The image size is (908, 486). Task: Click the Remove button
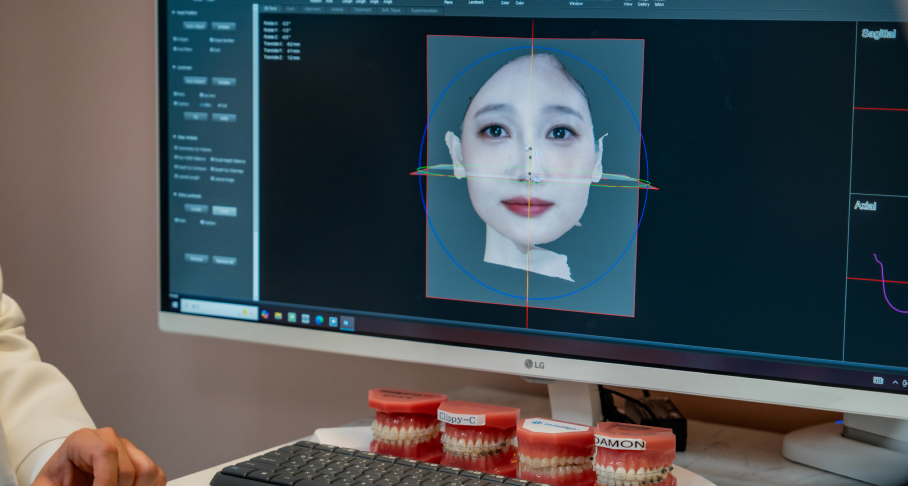click(196, 258)
